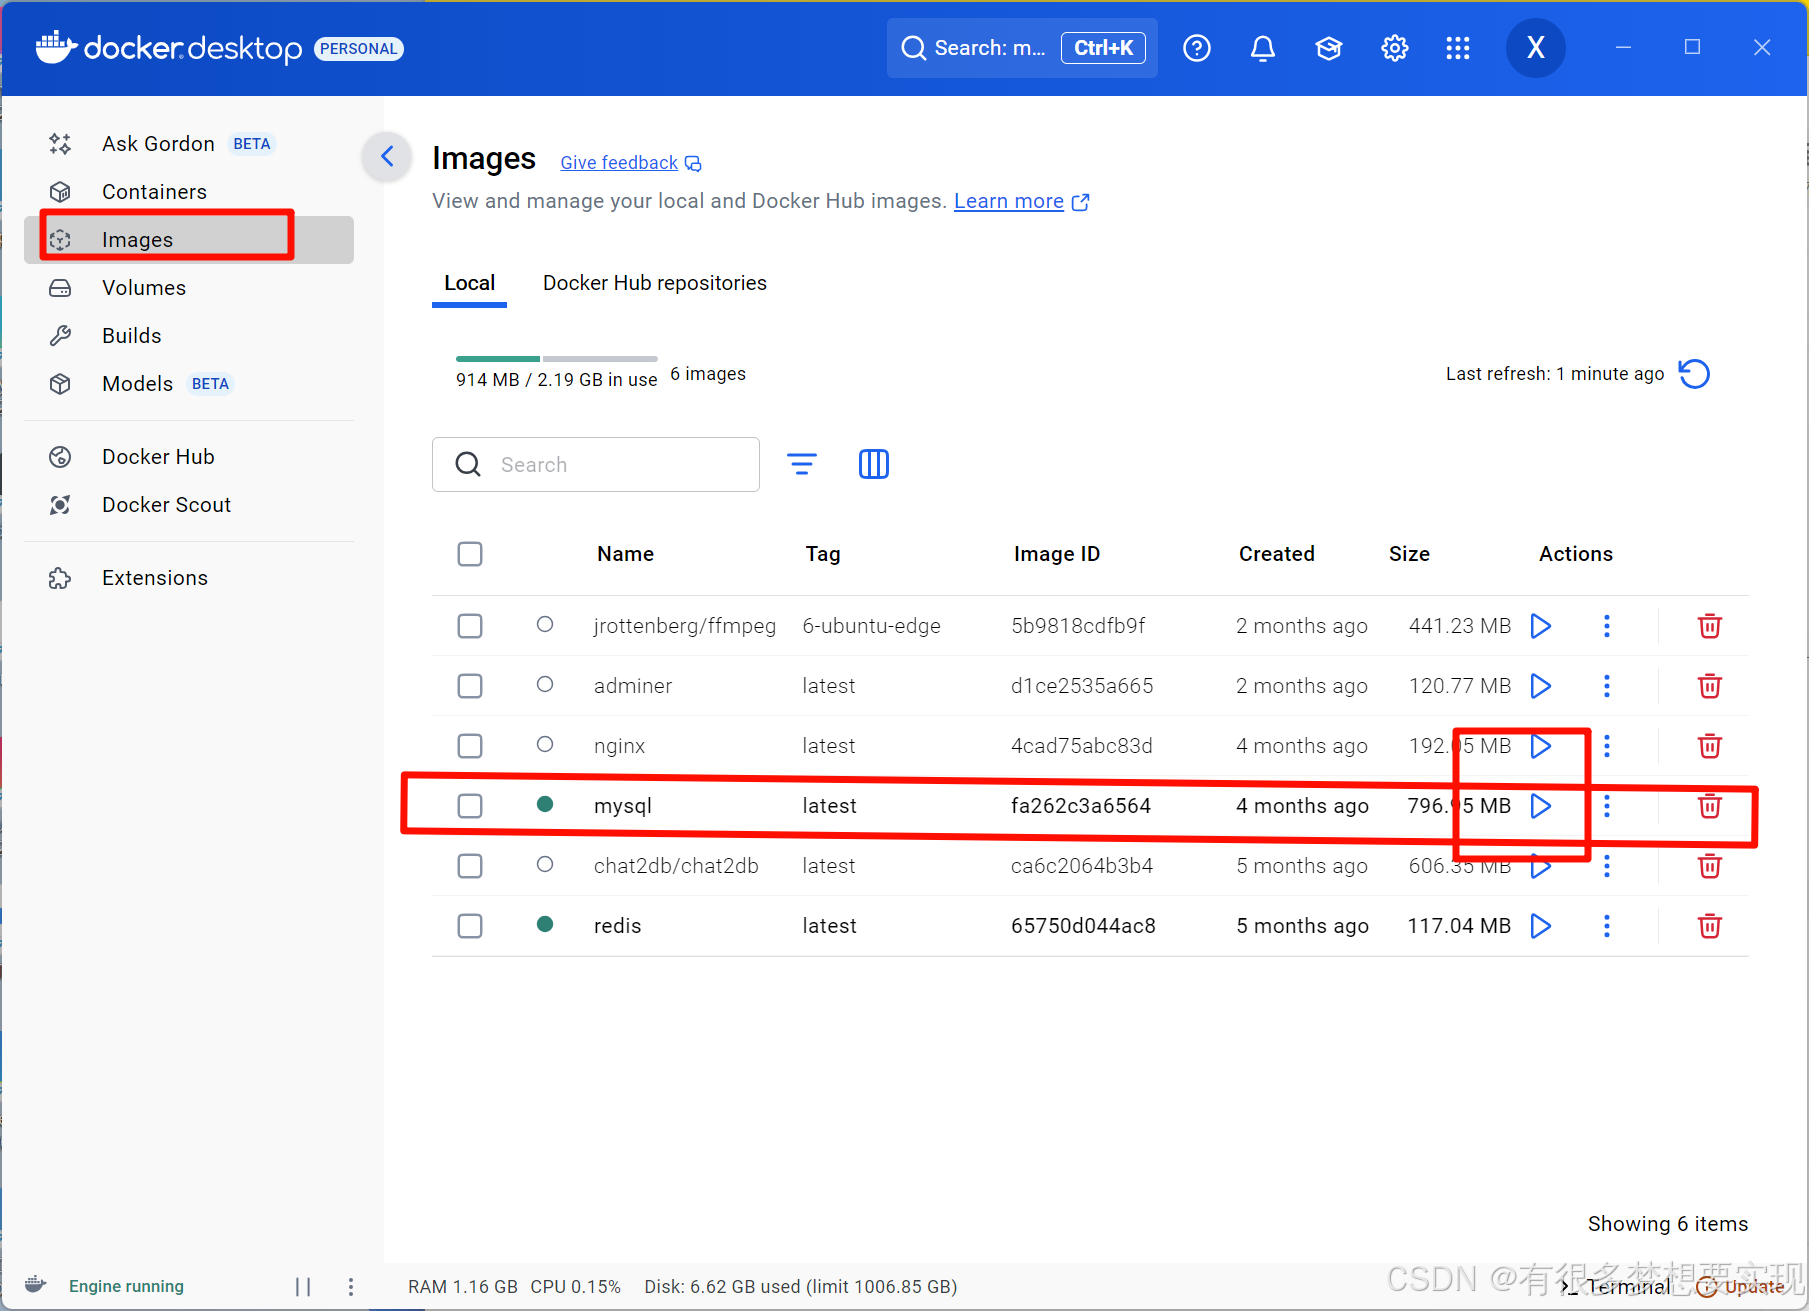Open more actions for mysql
This screenshot has width=1809, height=1311.
1606,806
